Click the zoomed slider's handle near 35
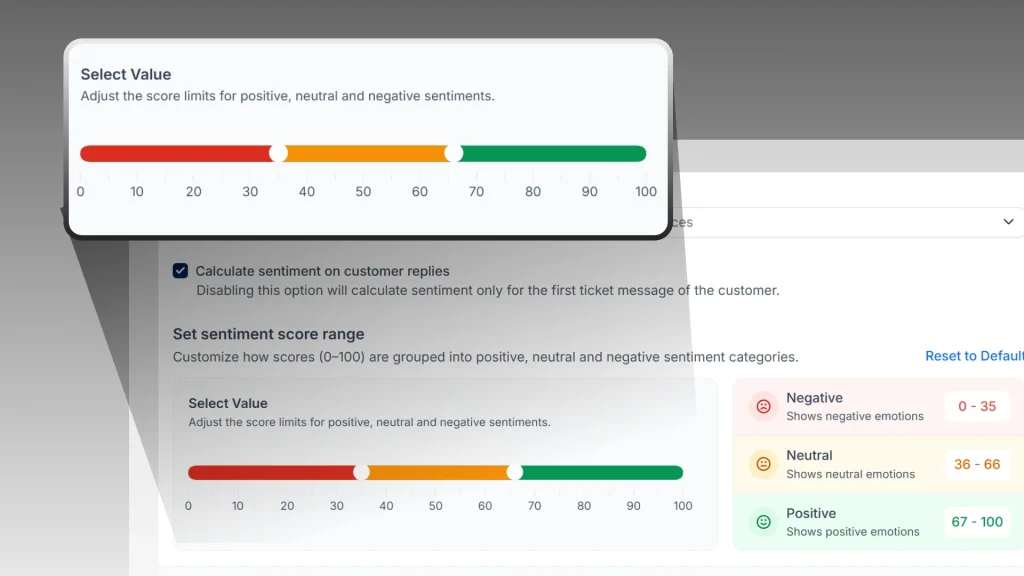The image size is (1024, 576). click(278, 153)
